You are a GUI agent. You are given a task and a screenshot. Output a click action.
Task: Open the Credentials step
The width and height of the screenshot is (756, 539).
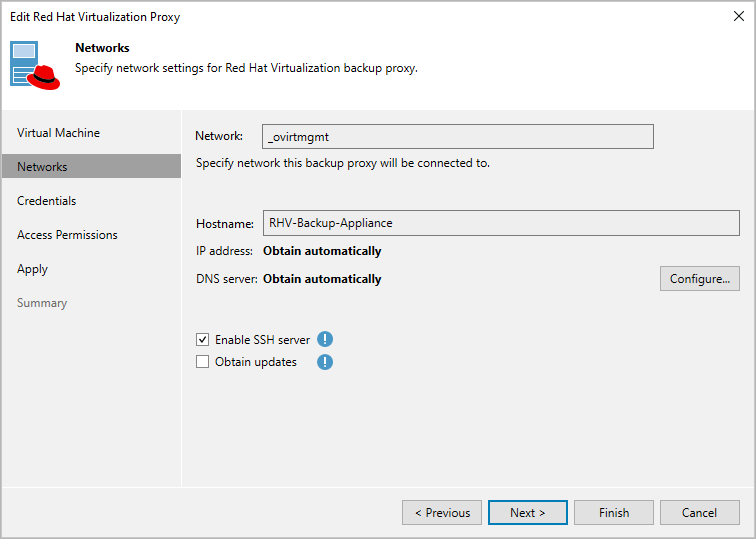tap(46, 201)
